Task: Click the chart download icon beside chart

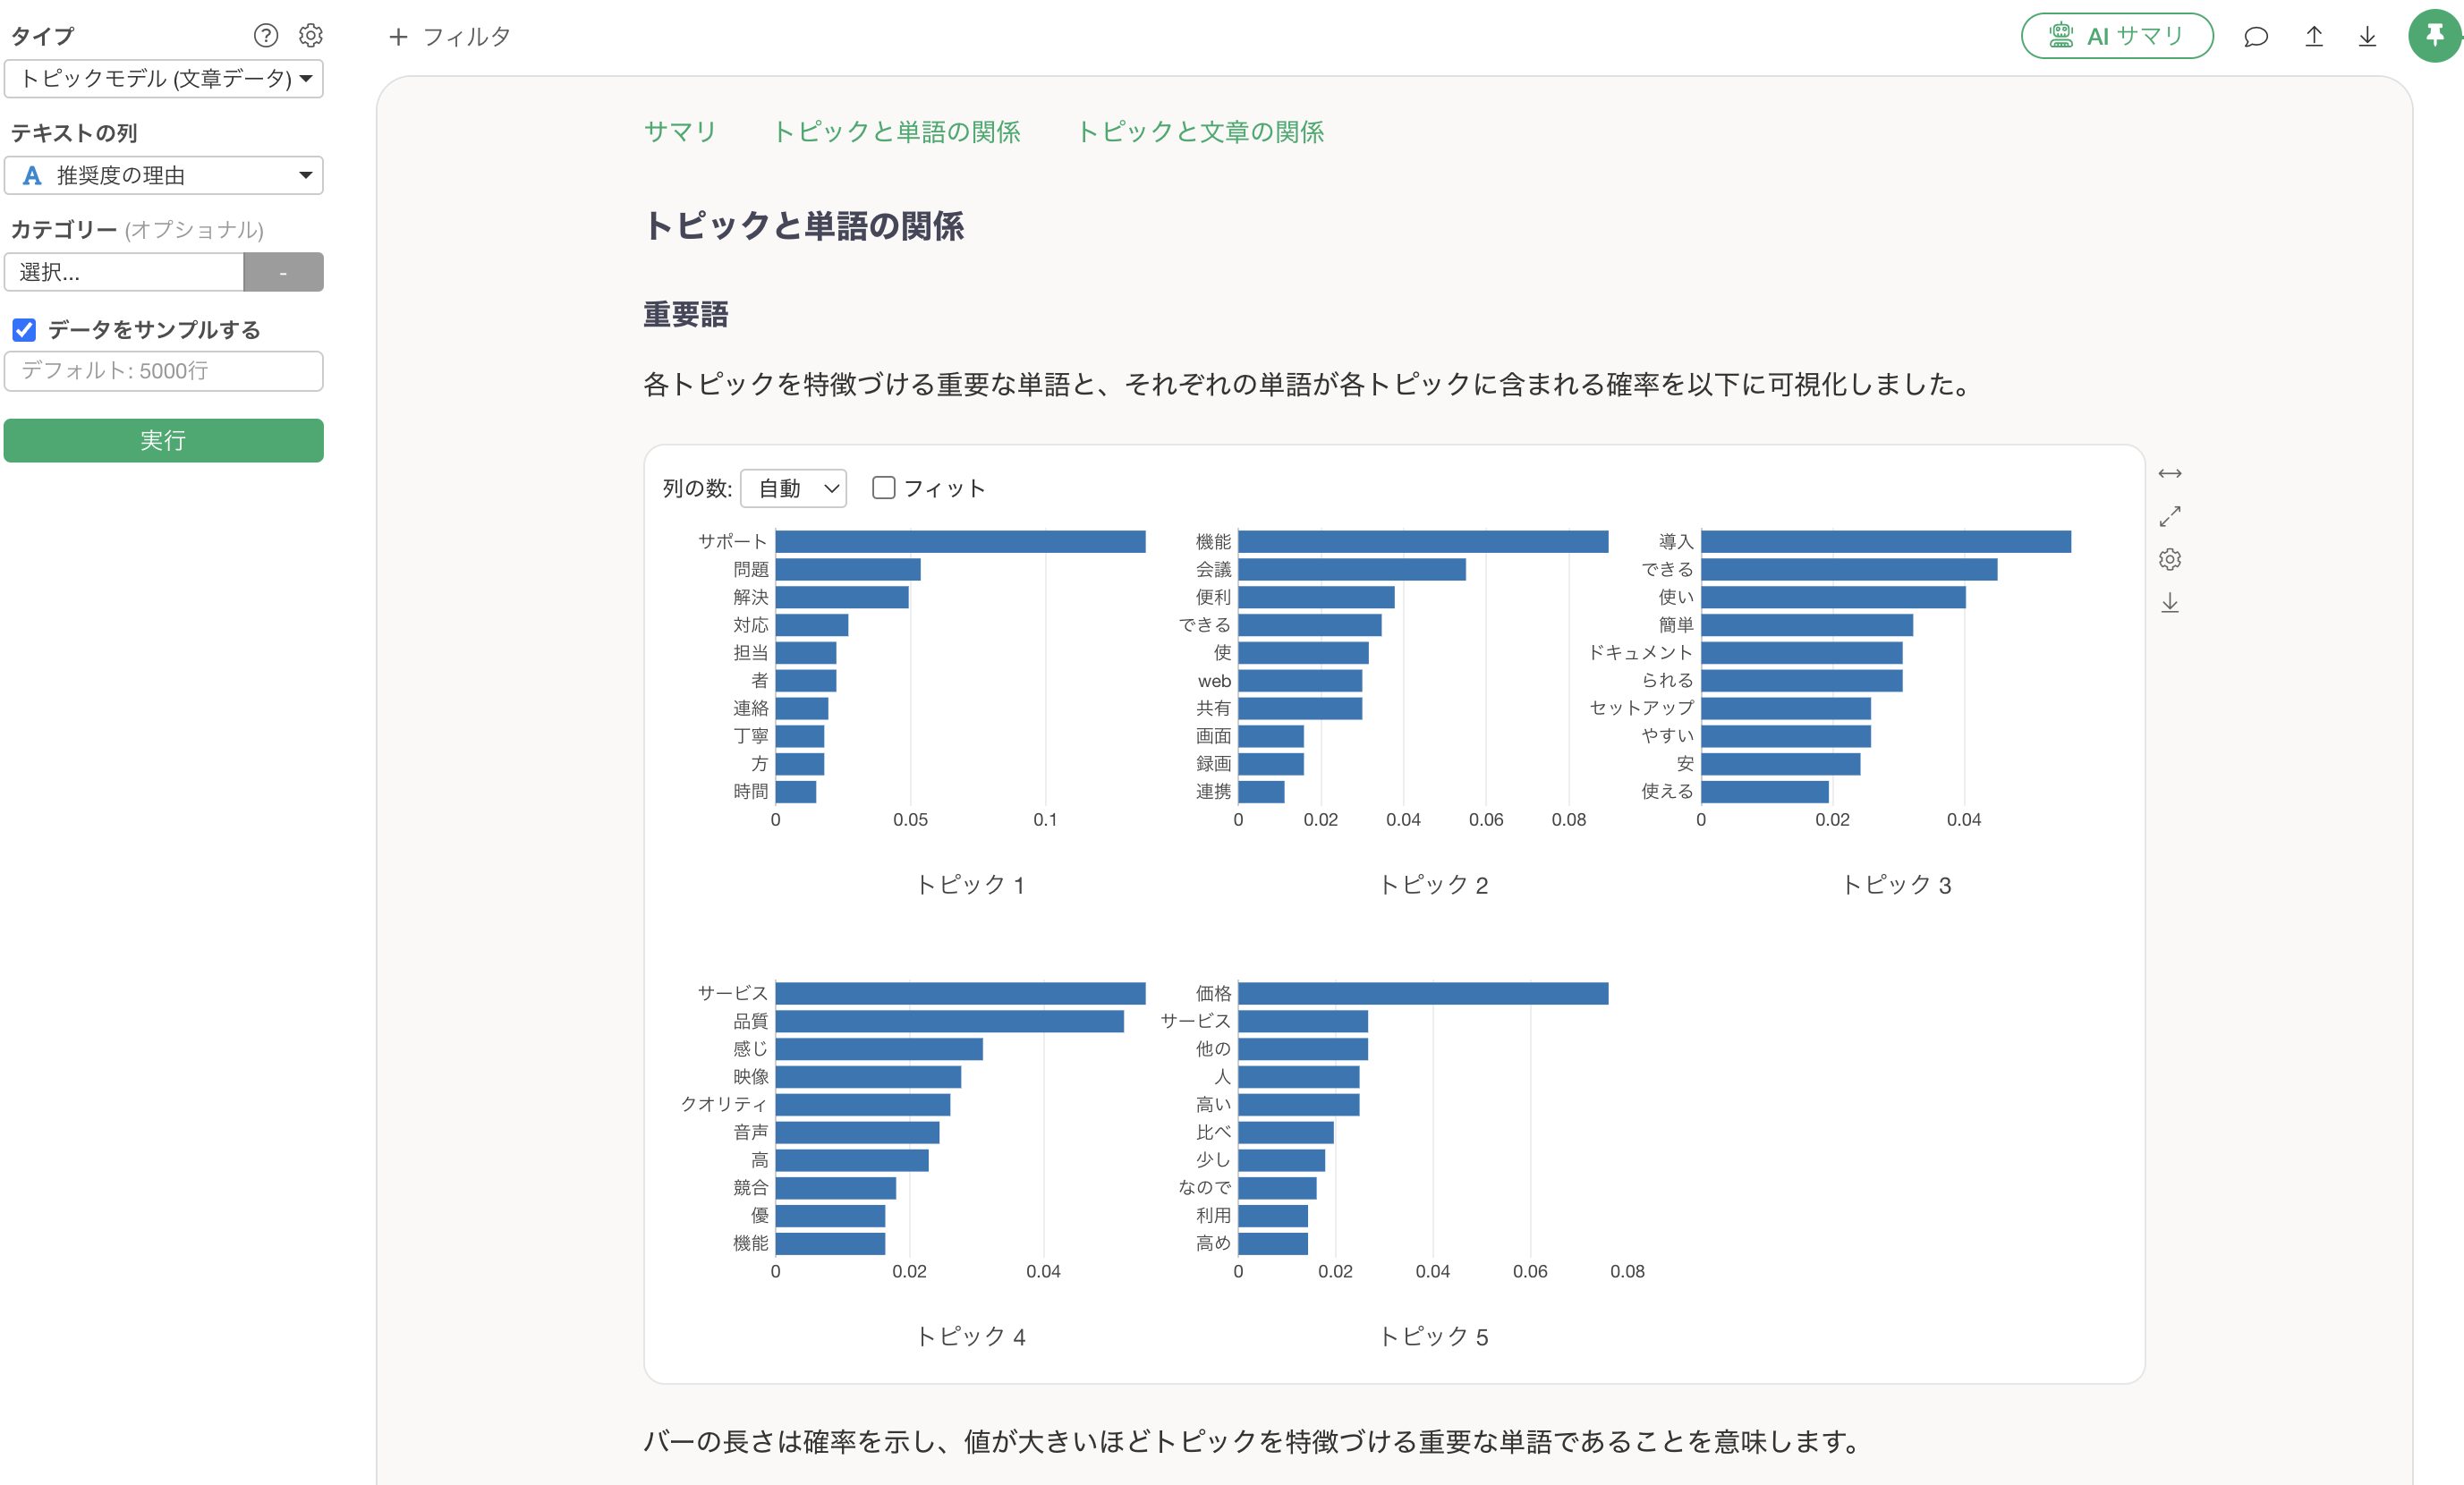Action: pyautogui.click(x=2169, y=602)
